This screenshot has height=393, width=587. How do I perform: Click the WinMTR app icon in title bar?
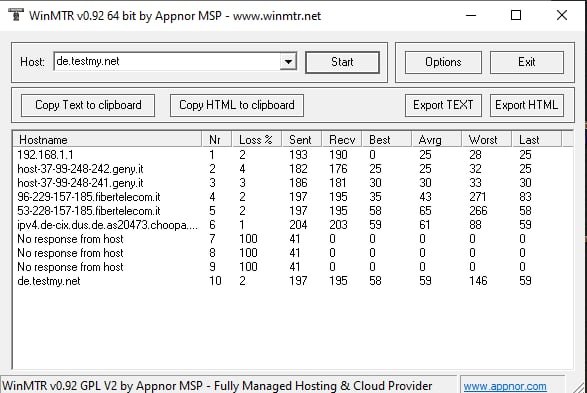(15, 15)
